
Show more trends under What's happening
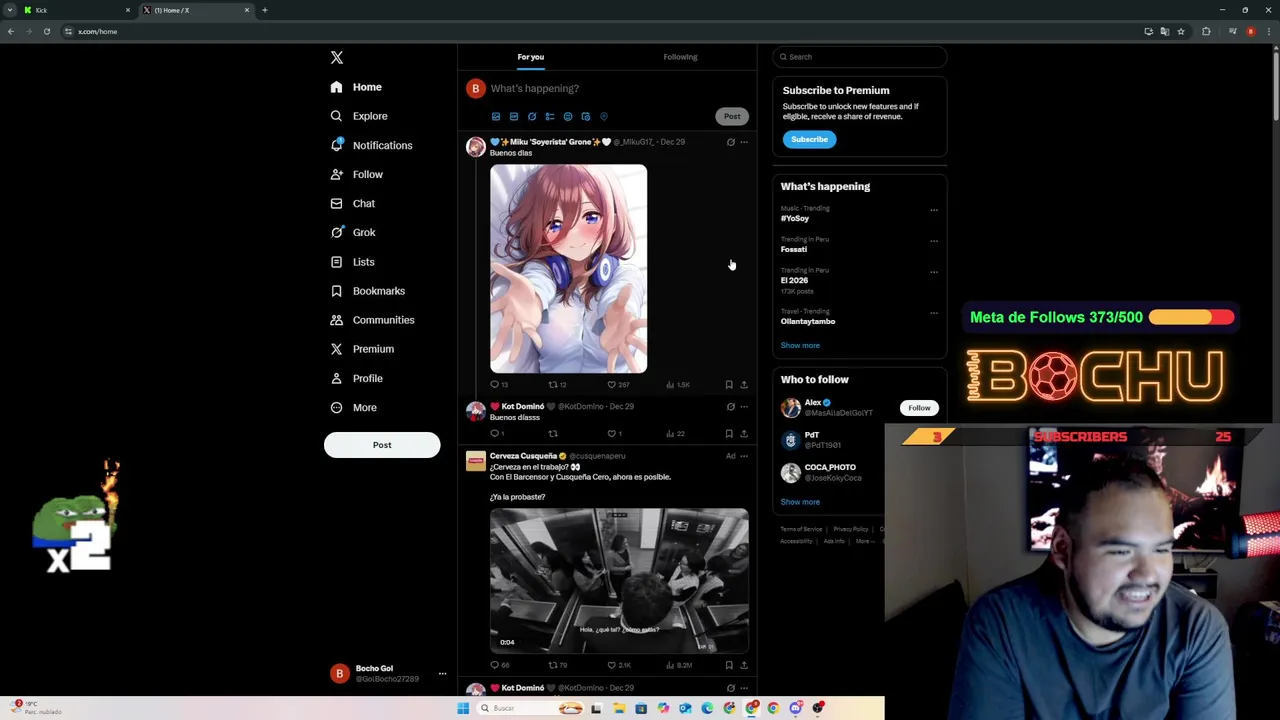[x=800, y=345]
